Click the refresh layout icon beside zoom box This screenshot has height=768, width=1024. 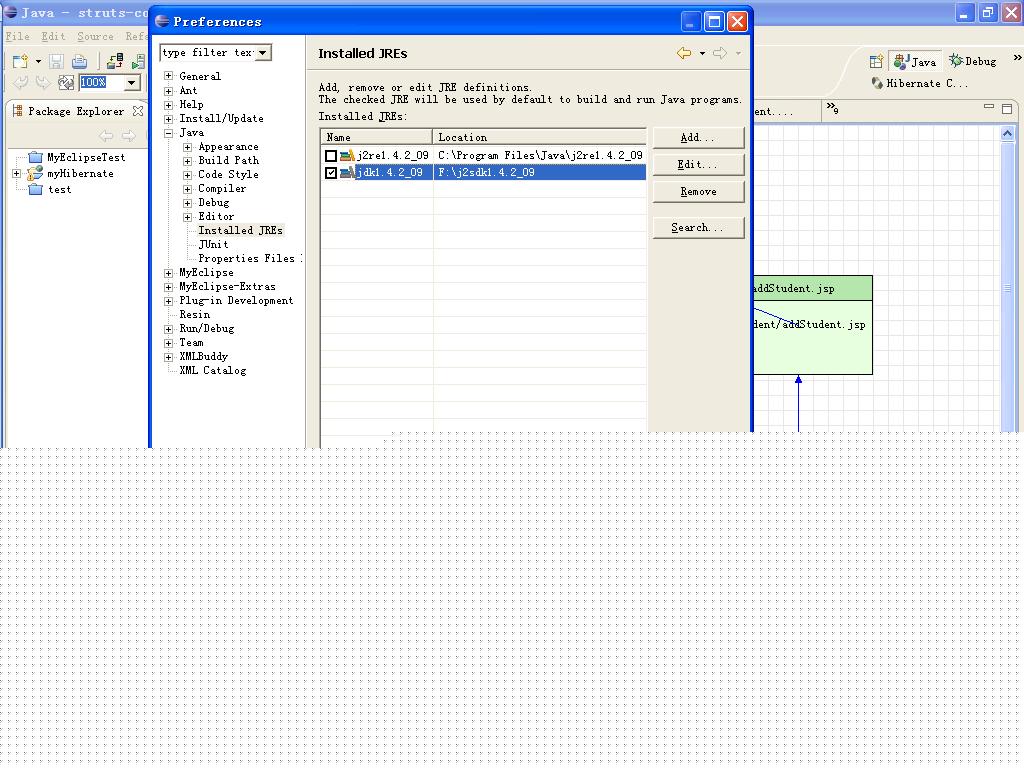[65, 82]
